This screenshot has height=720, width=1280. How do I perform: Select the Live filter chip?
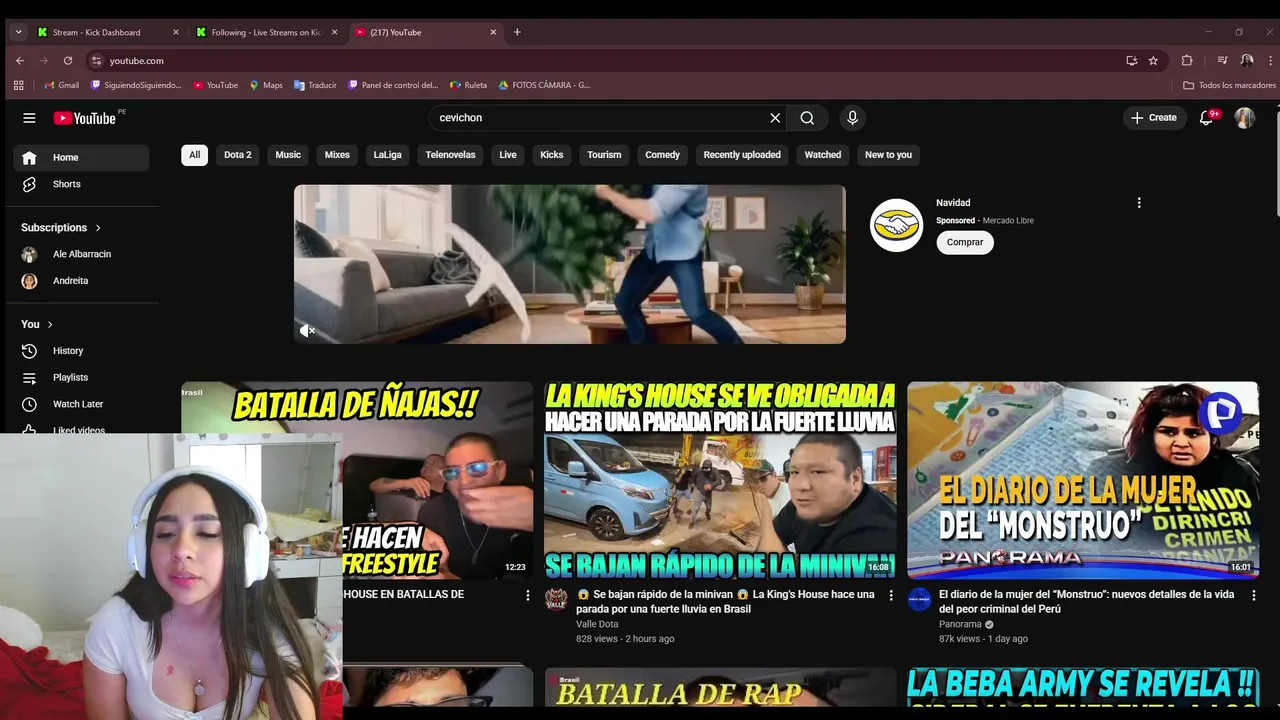[508, 155]
